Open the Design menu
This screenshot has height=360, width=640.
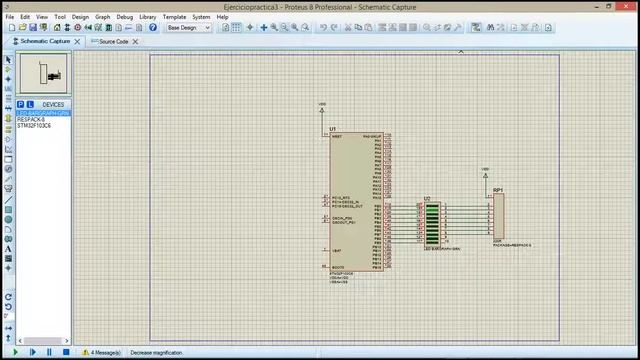(80, 17)
